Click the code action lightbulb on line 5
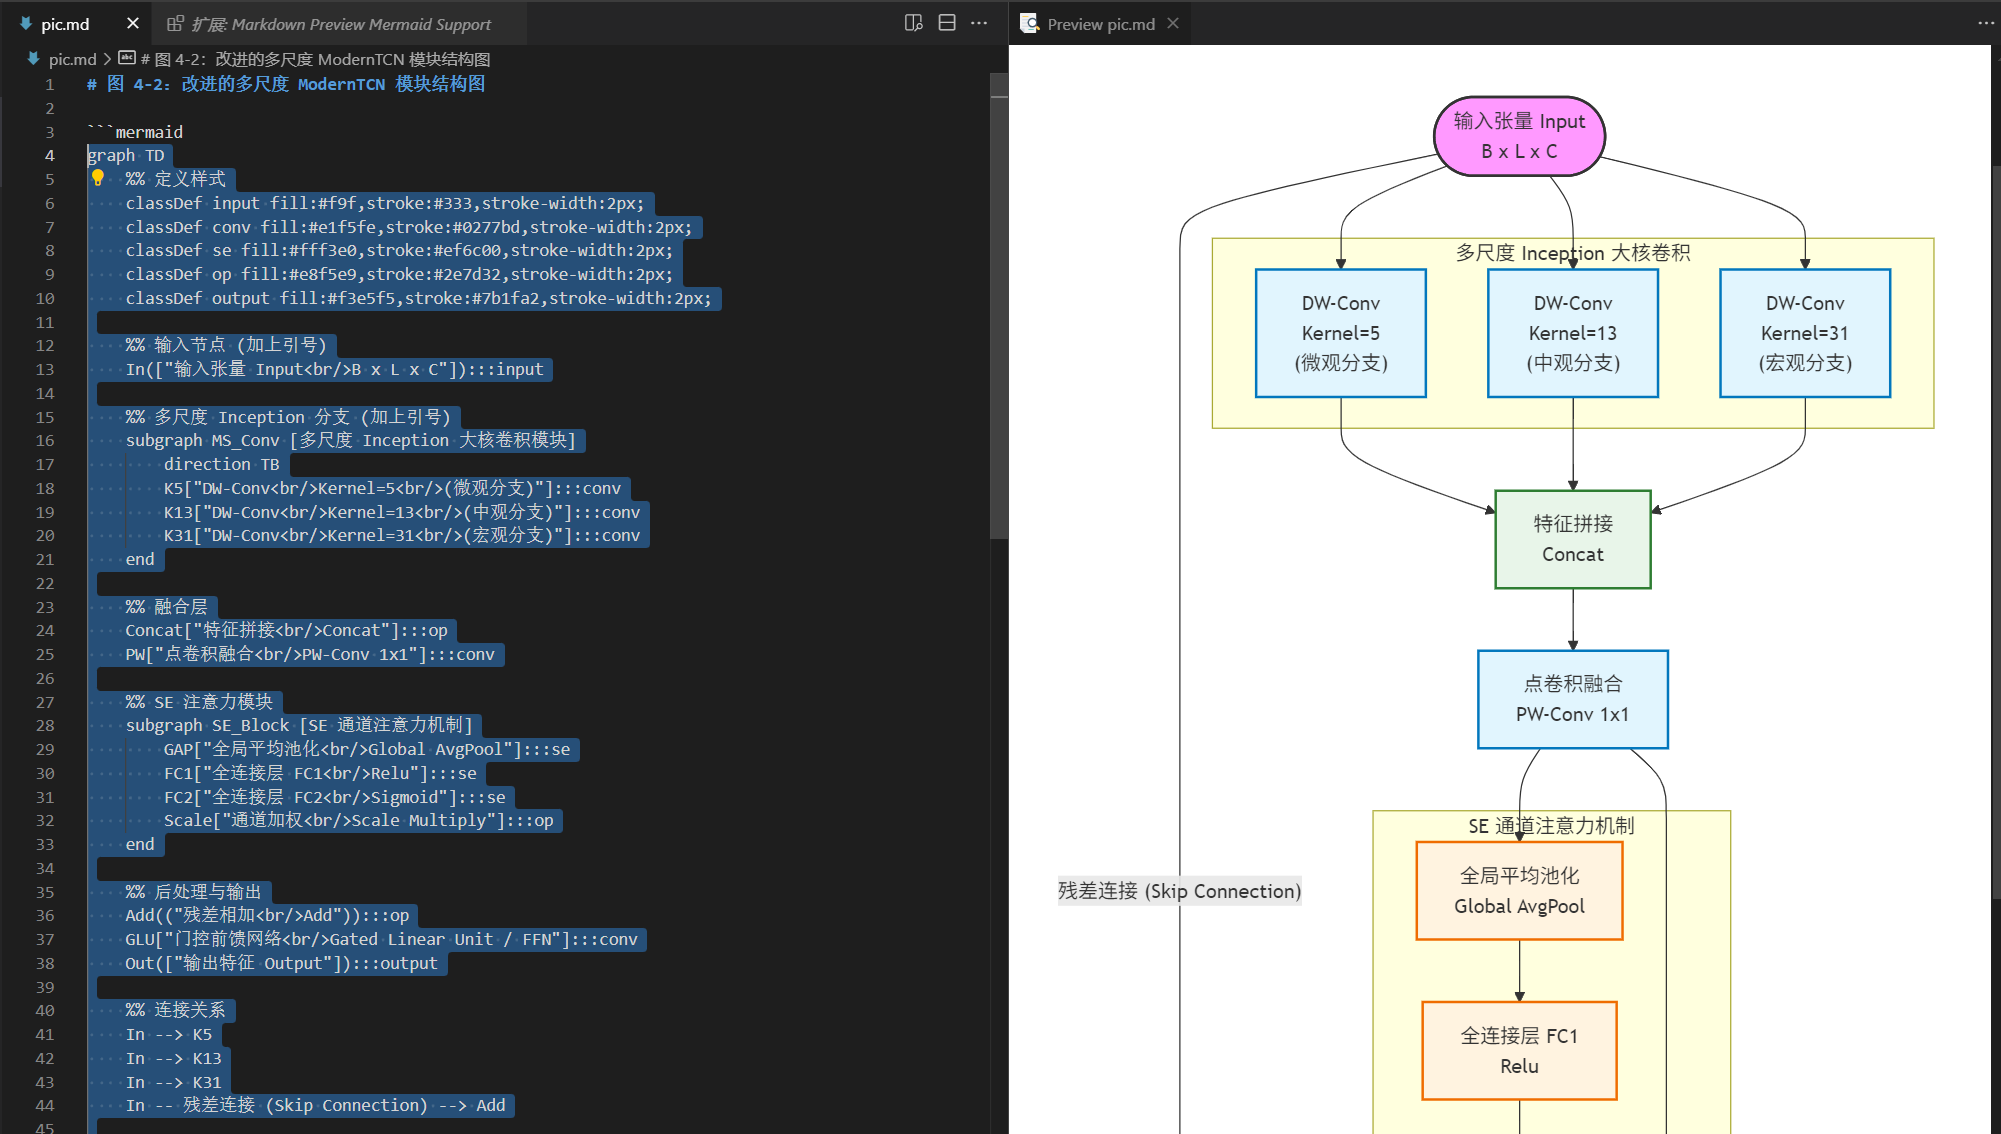Screen dimensions: 2001x1134 click(98, 178)
